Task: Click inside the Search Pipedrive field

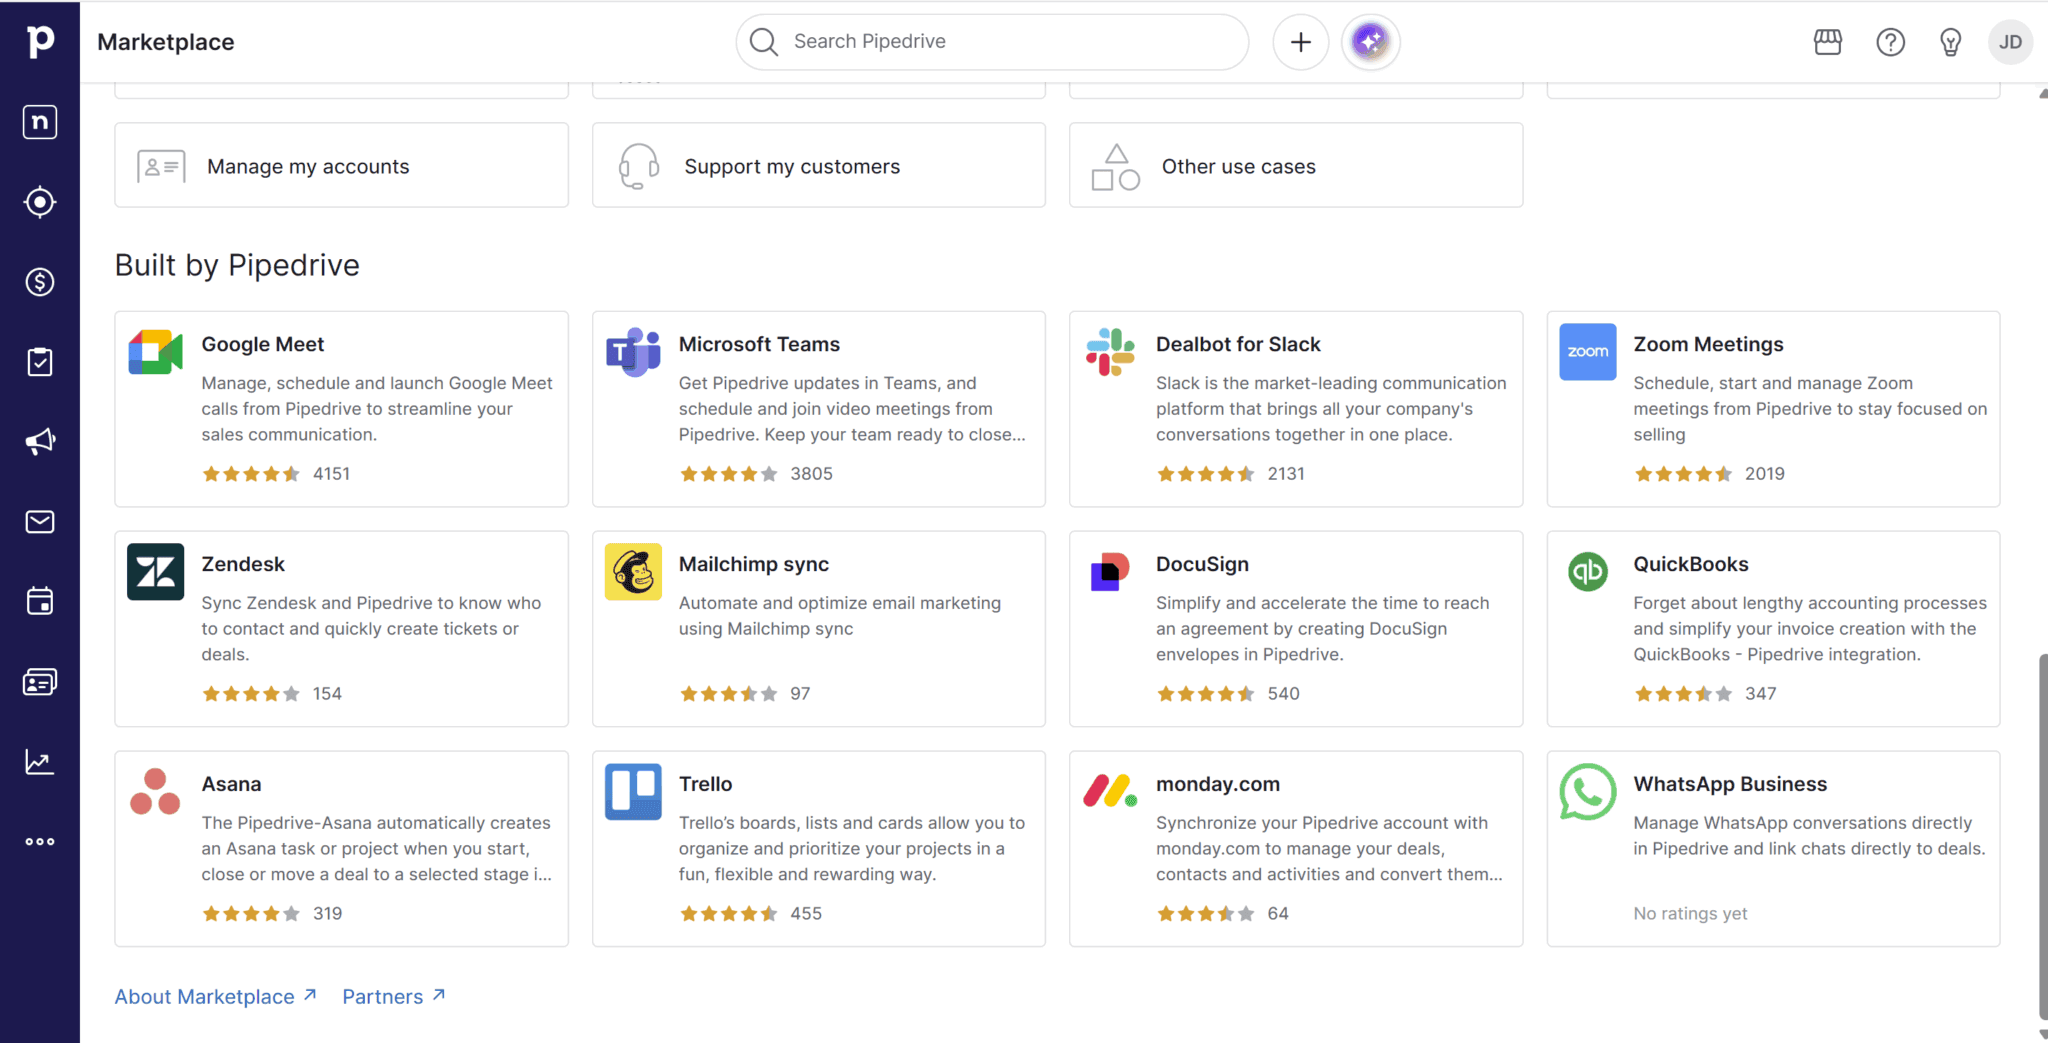Action: [x=992, y=42]
